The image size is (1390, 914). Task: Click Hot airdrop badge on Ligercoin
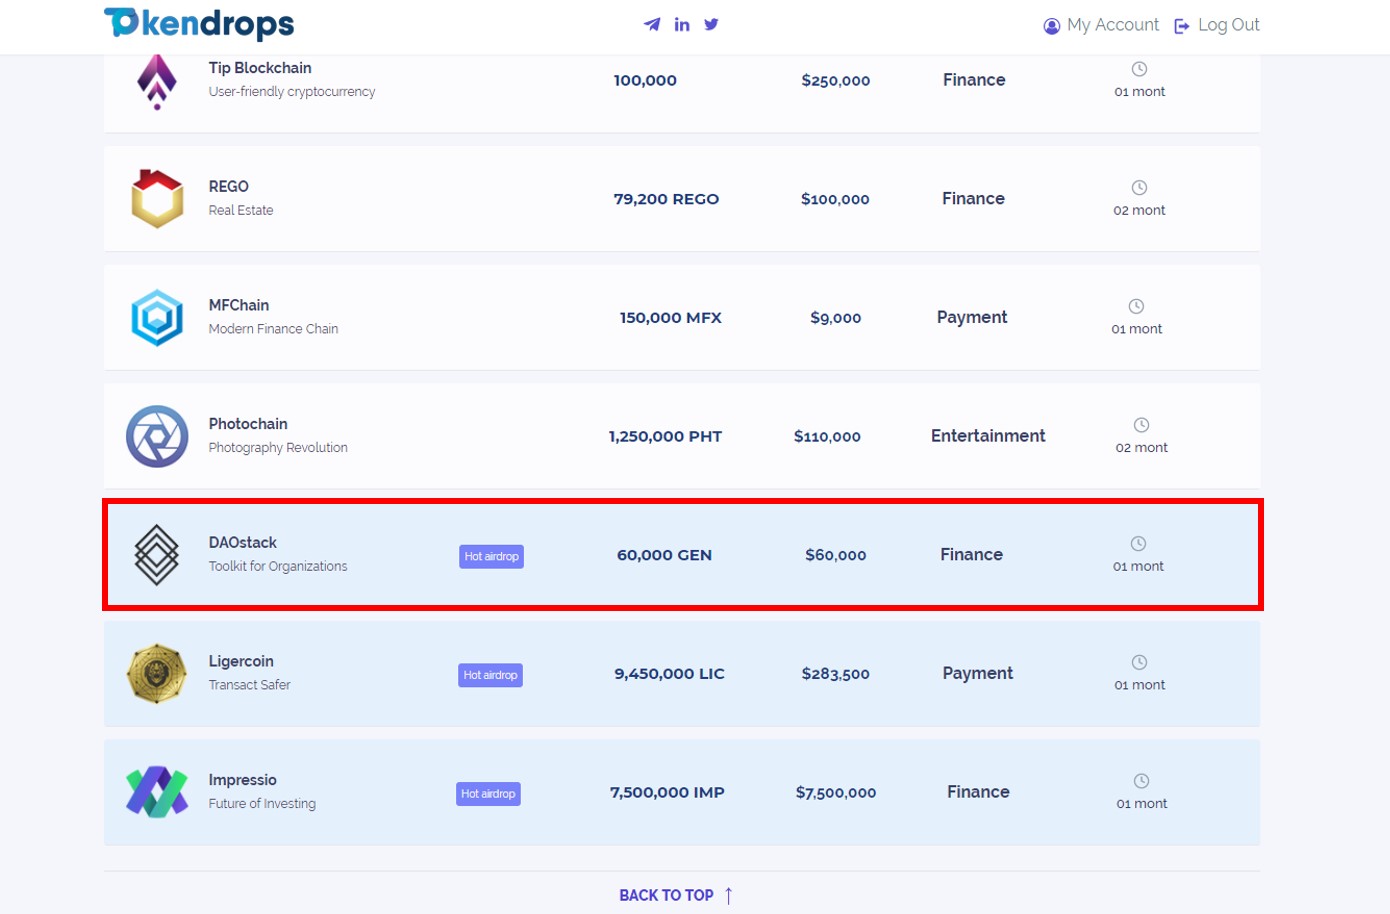[x=490, y=675]
